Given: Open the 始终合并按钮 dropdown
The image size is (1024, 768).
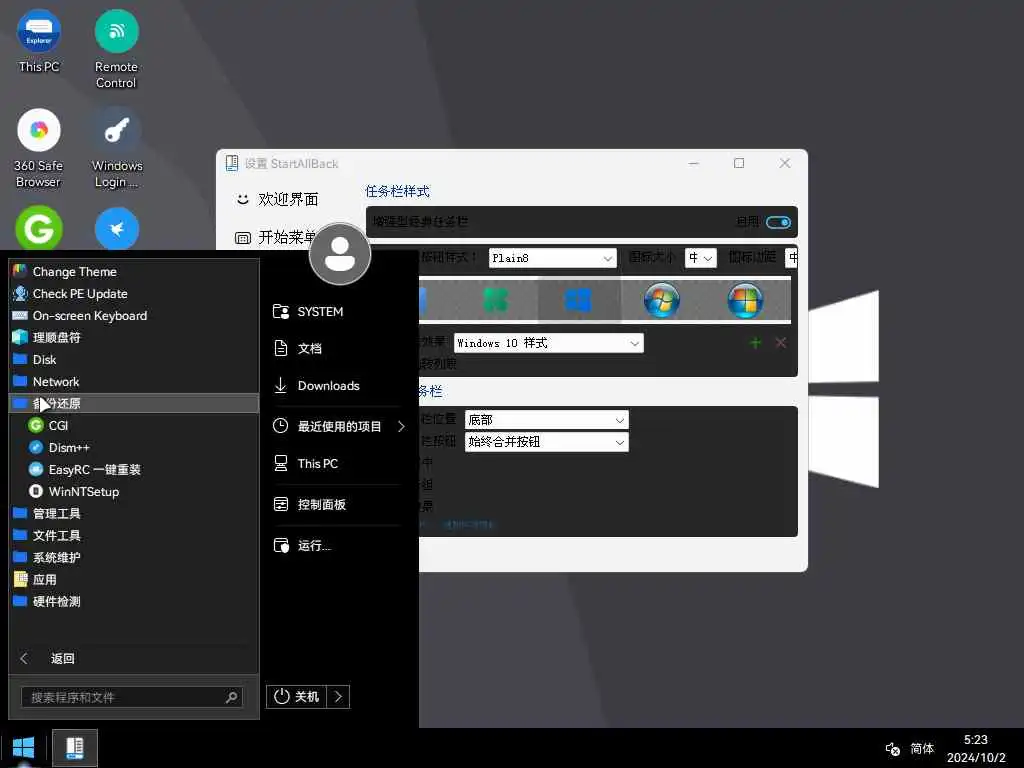Looking at the screenshot, I should click(546, 442).
